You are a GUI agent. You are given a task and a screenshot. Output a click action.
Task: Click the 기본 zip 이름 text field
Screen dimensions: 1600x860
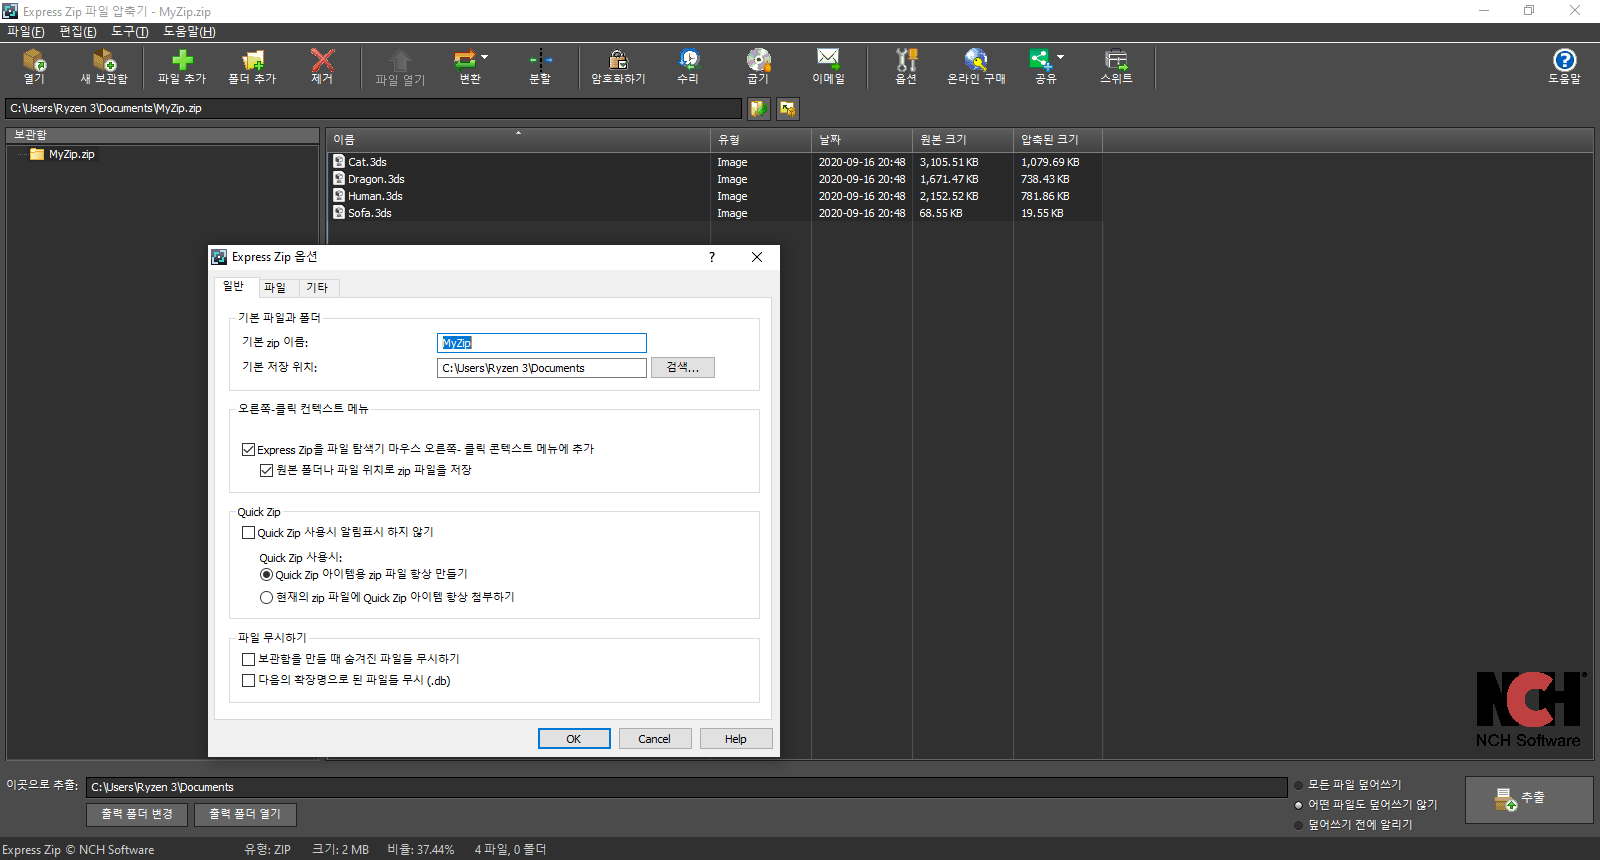tap(542, 343)
